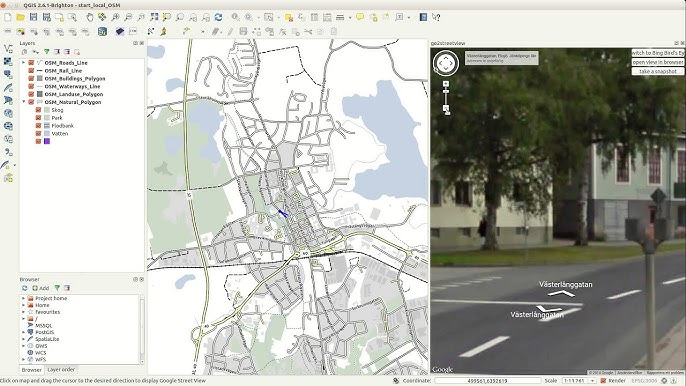
Task: Click the EPSG CRS status button
Action: [645, 381]
